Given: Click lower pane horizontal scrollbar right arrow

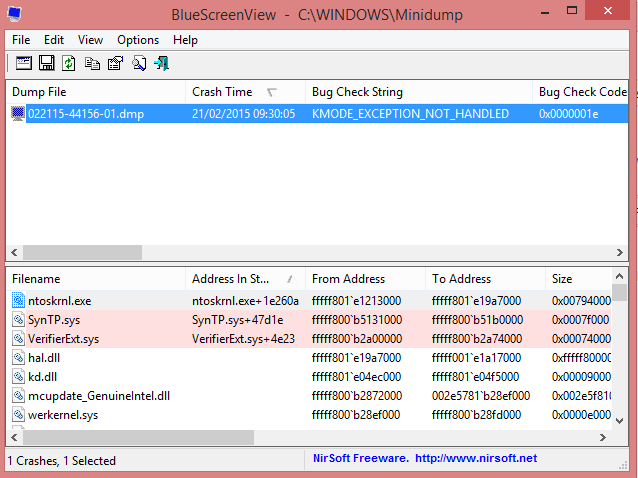Looking at the screenshot, I should (x=603, y=437).
